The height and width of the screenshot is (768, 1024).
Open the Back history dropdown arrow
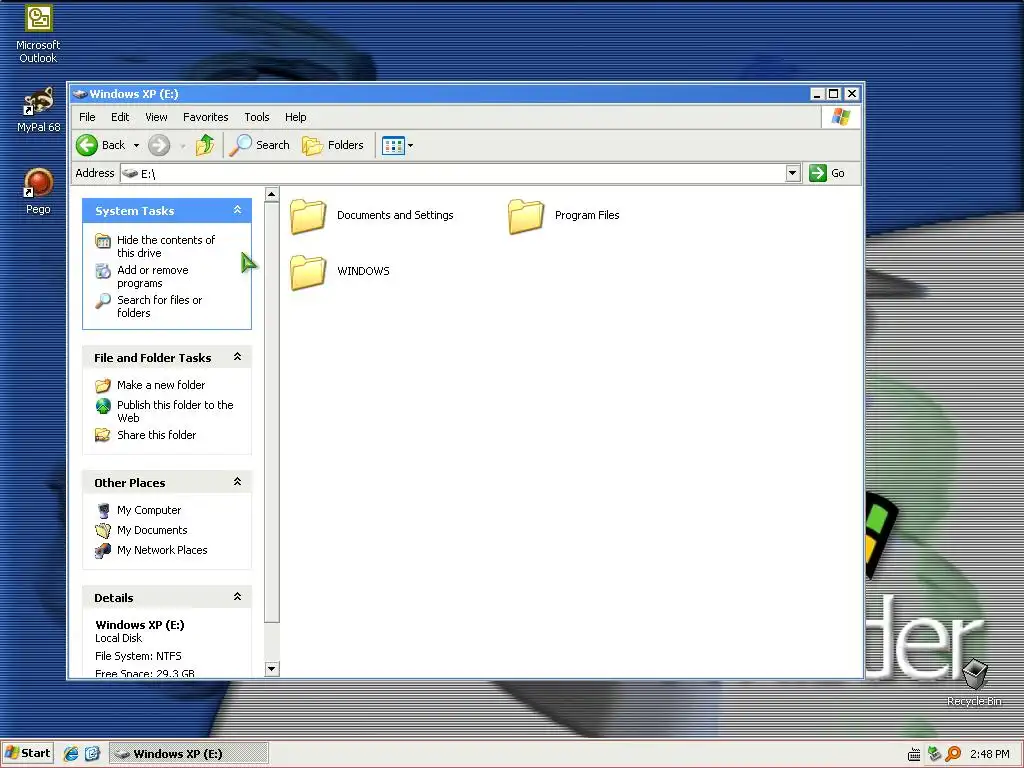(136, 146)
